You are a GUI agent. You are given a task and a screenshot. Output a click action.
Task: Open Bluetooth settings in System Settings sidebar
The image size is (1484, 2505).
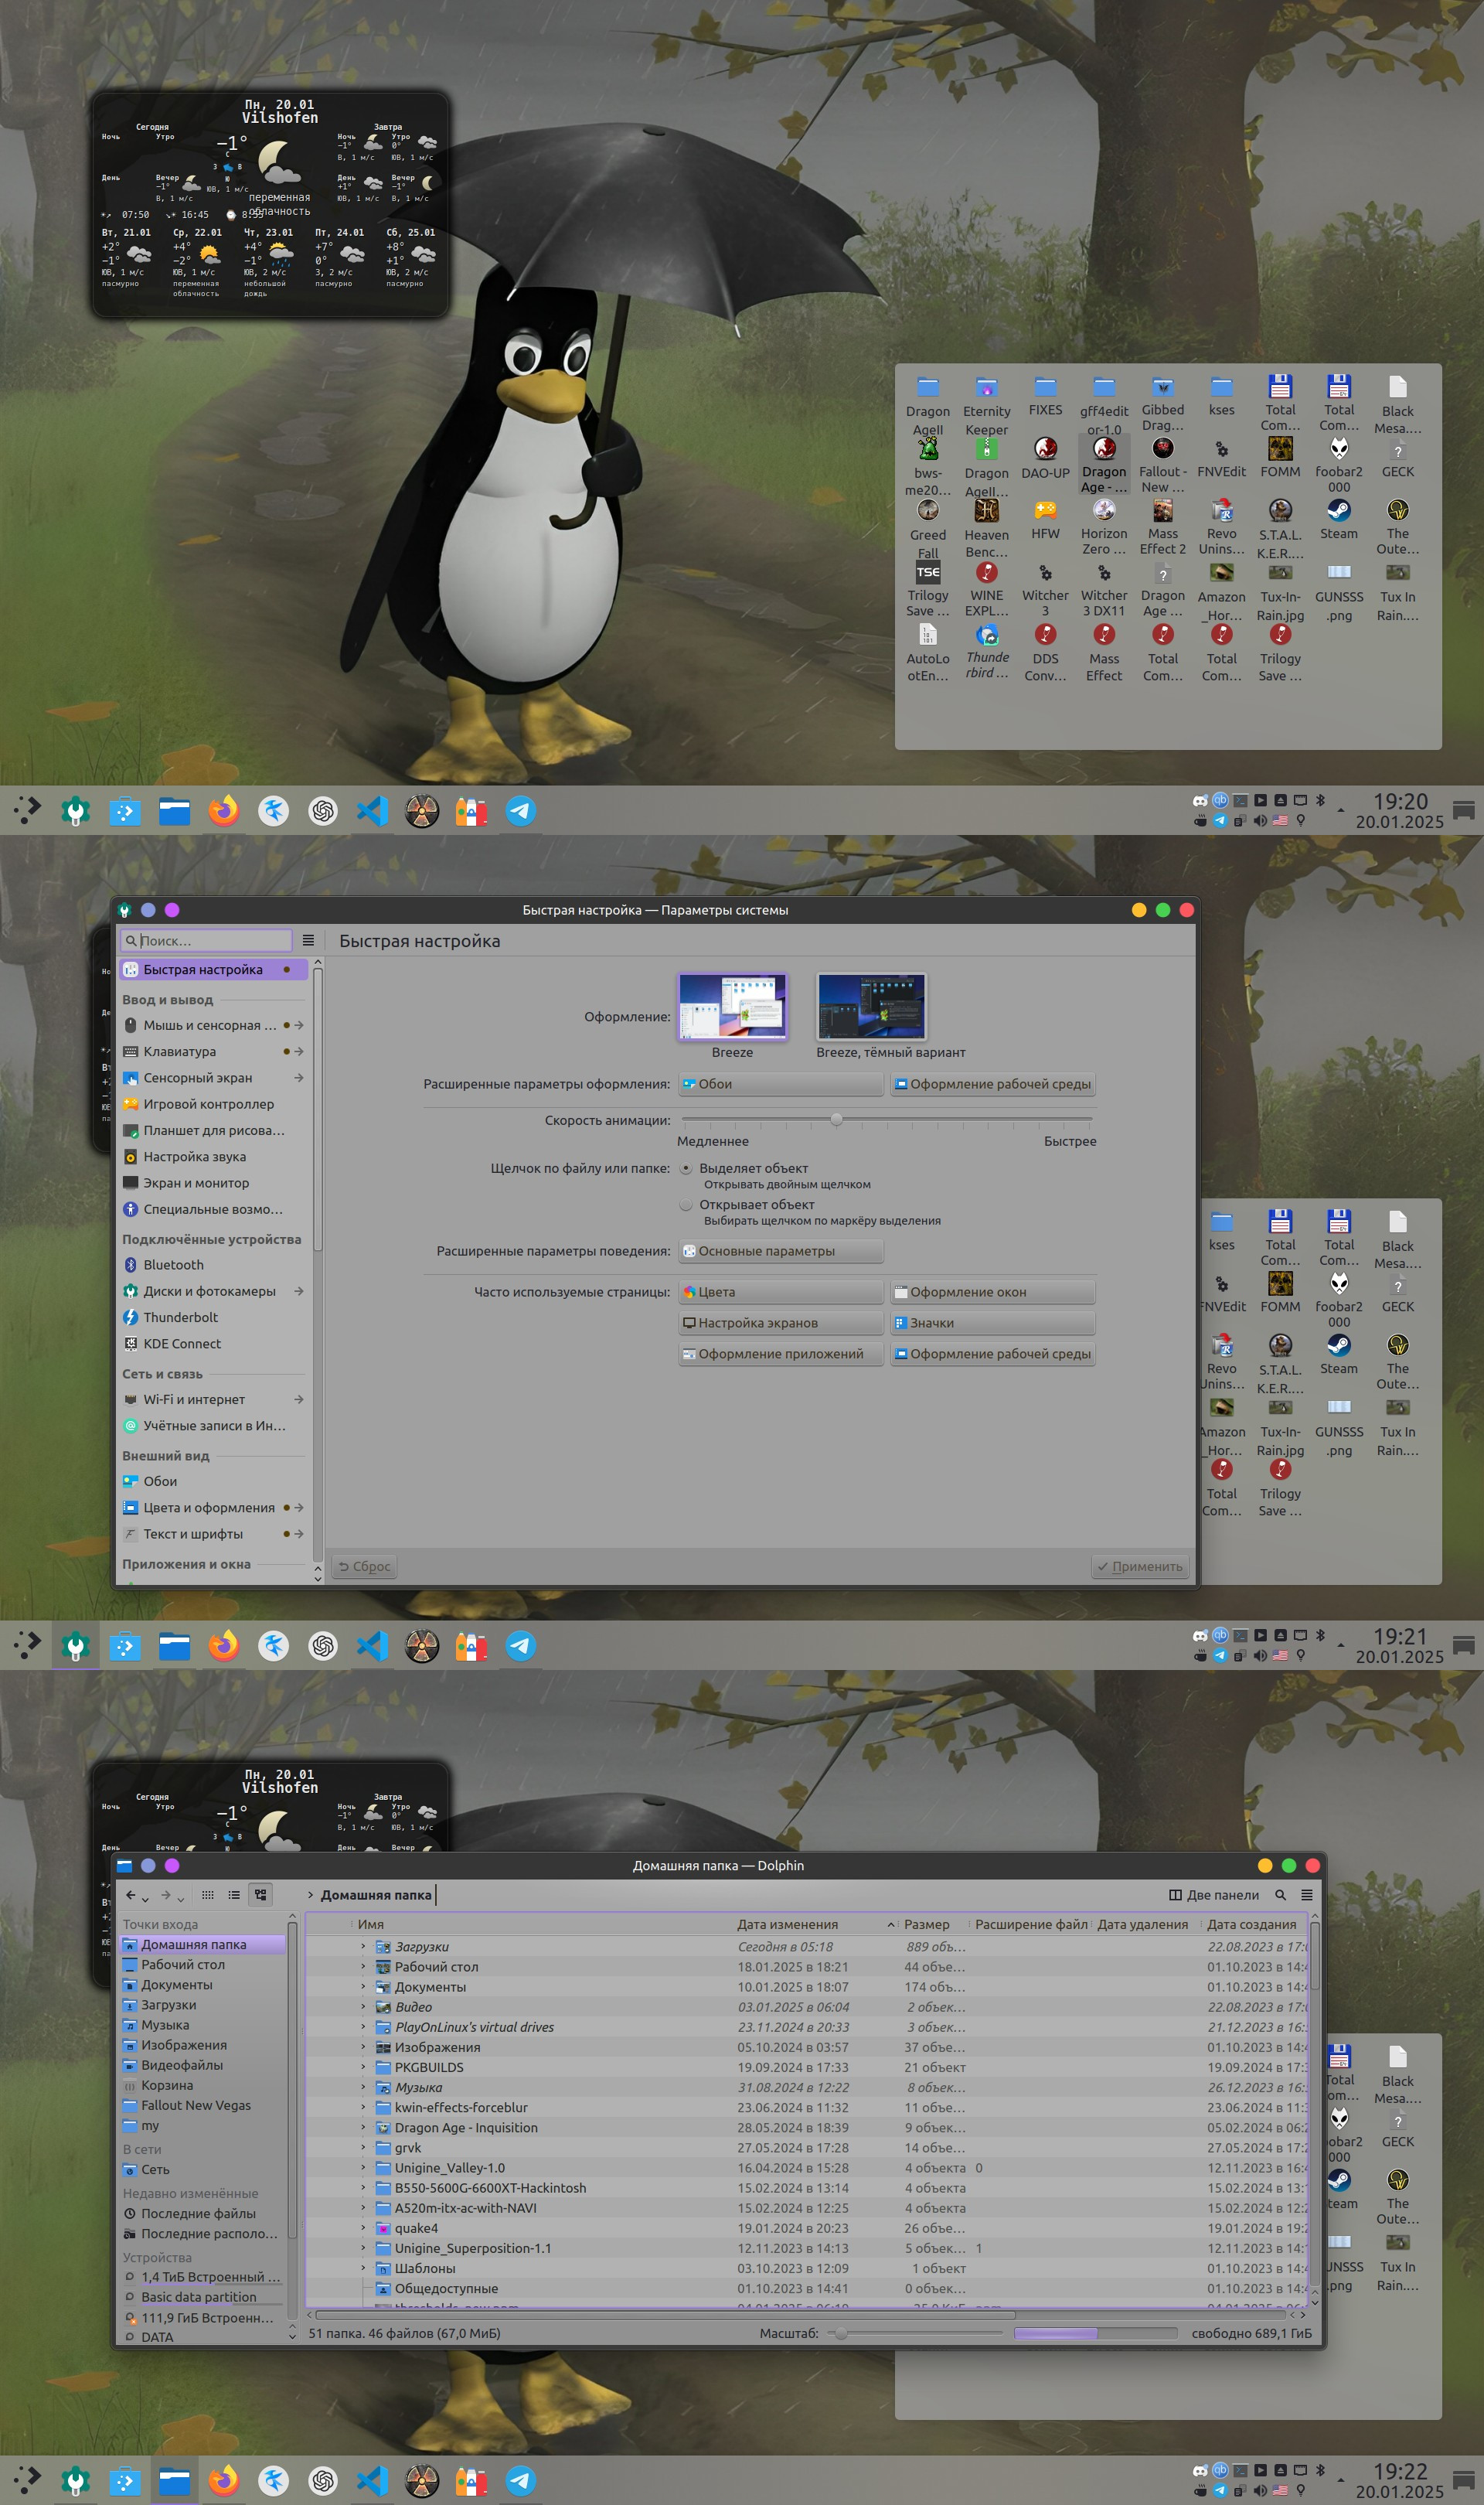coord(214,1264)
